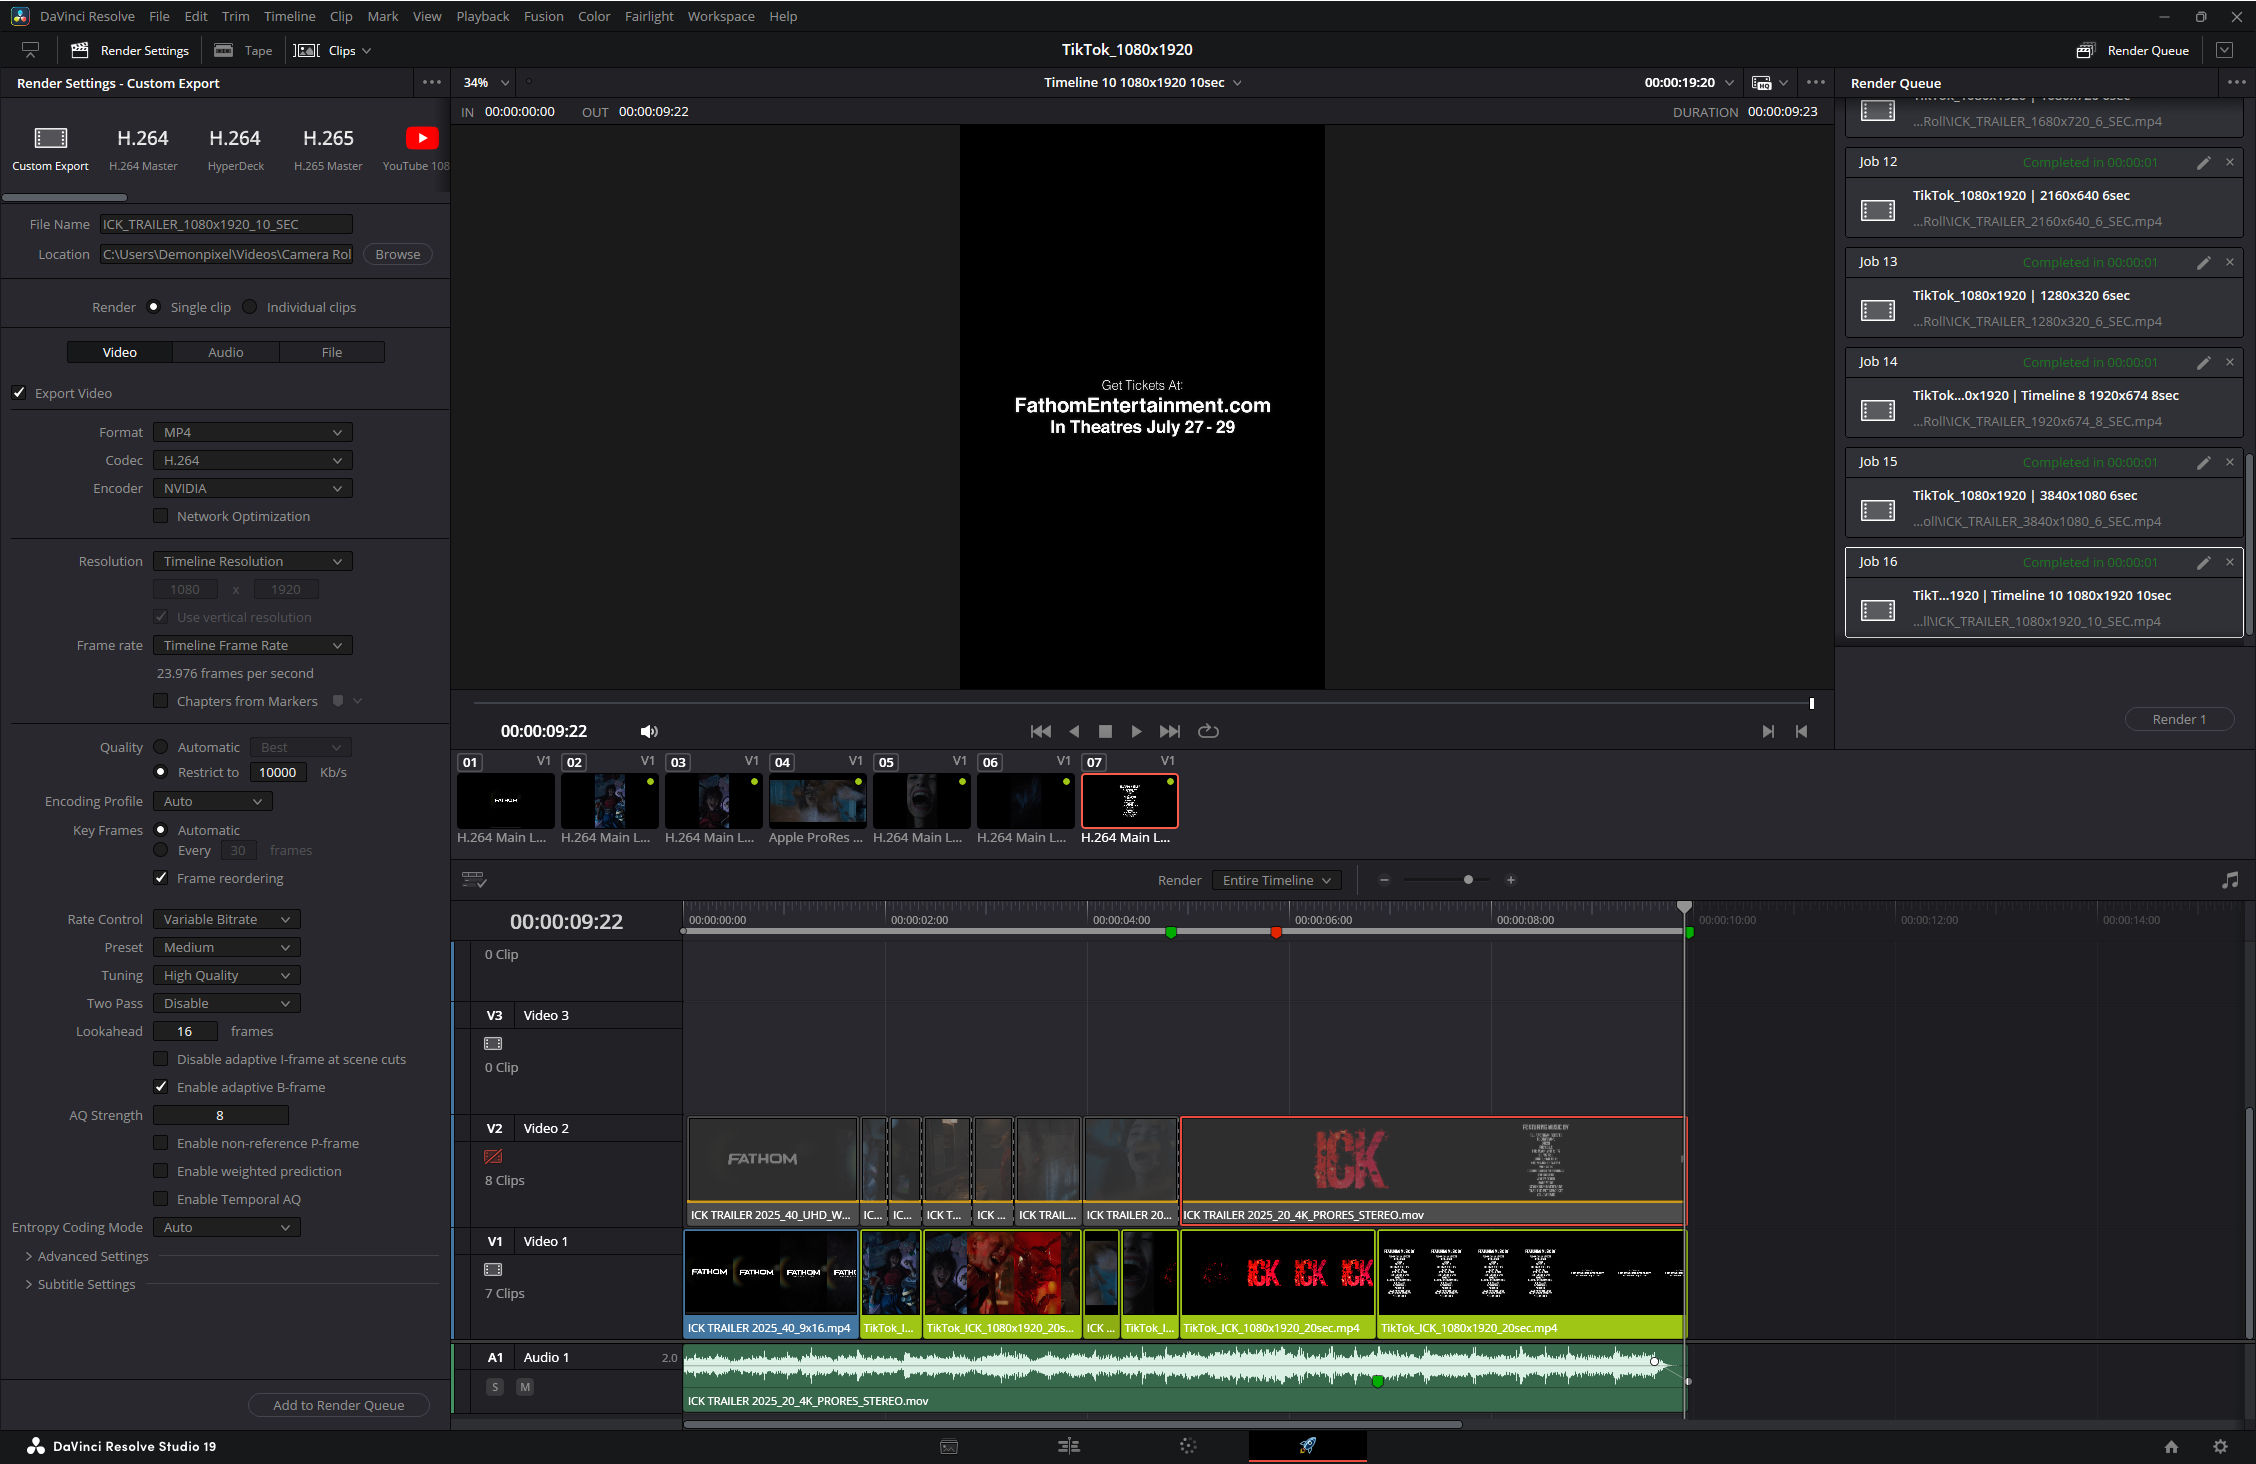Open the viewer zoom 34% dropdown
The image size is (2256, 1464).
coord(487,82)
